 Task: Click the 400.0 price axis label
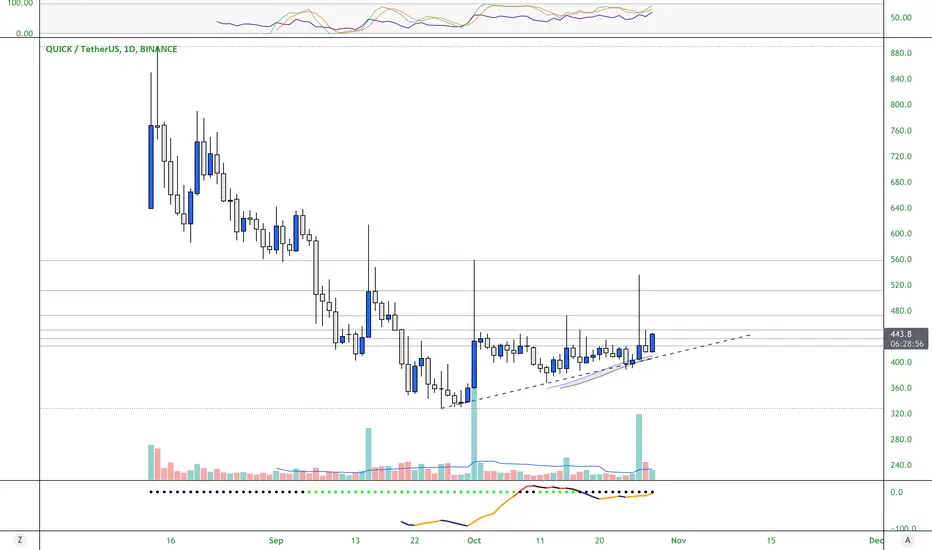click(901, 362)
